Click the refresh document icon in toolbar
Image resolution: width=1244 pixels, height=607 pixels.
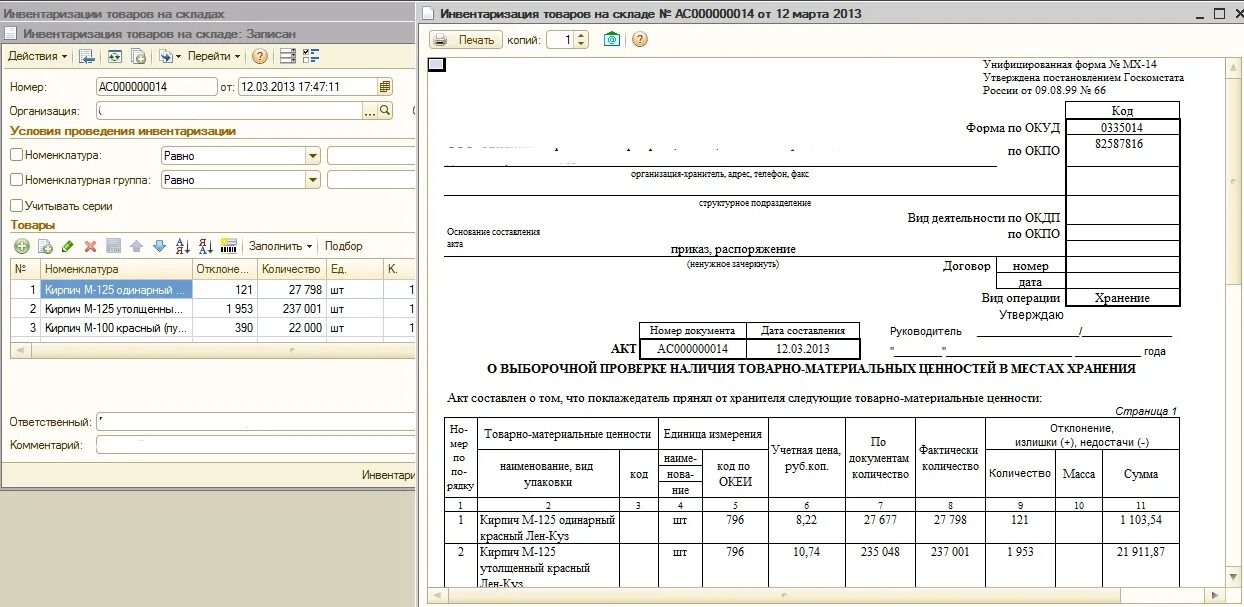click(114, 56)
